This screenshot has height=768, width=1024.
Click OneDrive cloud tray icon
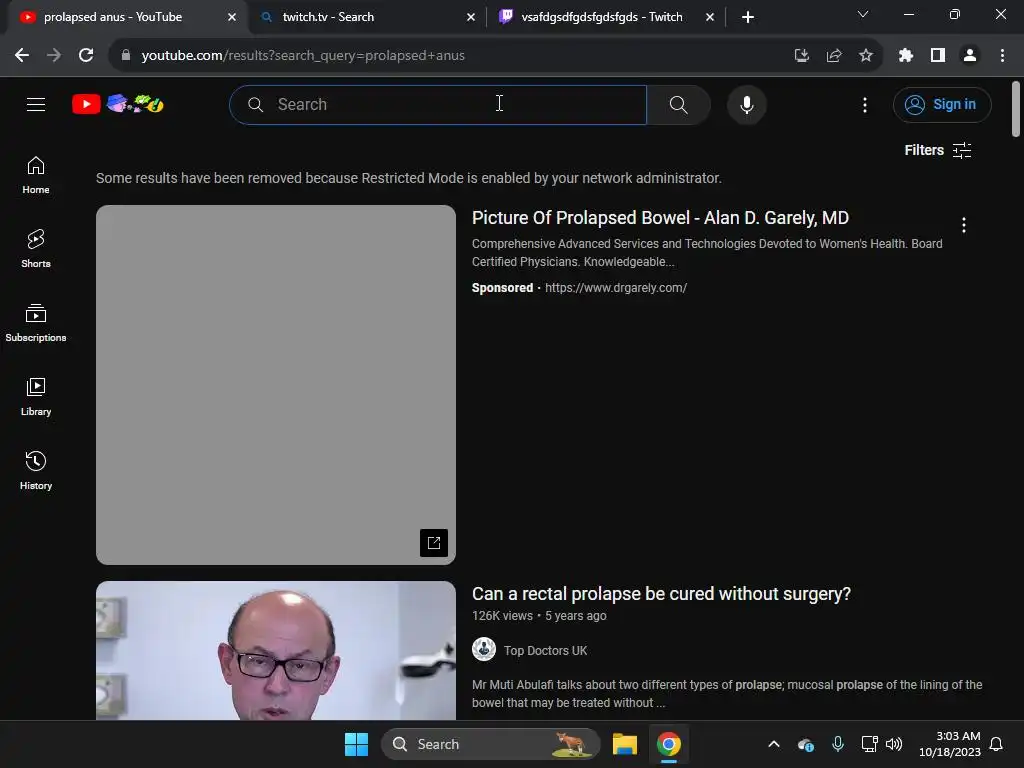806,744
